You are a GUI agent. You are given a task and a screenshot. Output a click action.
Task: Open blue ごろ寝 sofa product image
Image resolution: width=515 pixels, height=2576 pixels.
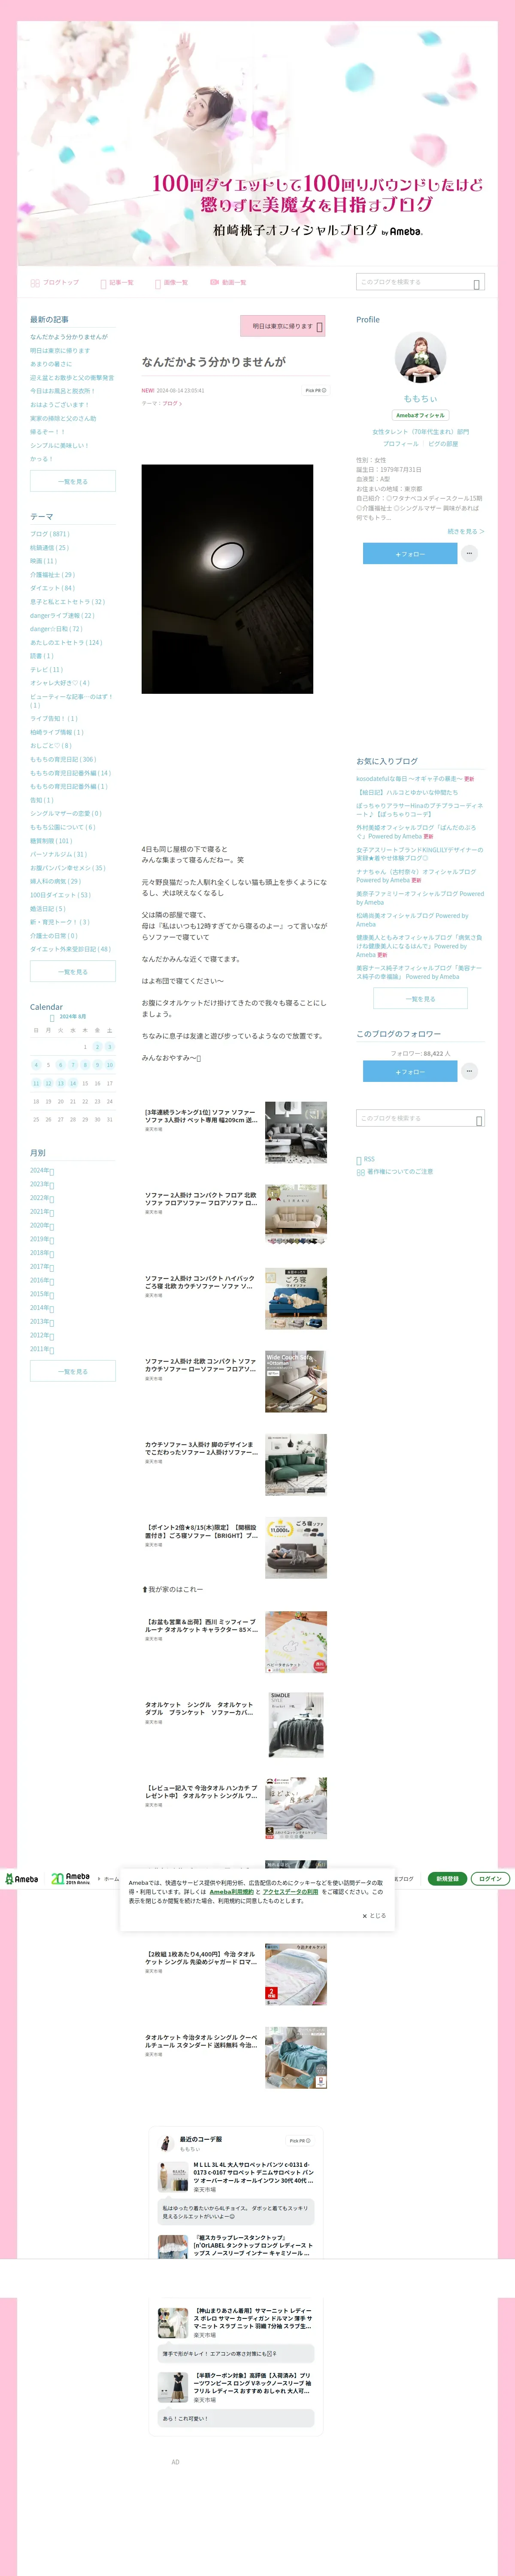coord(296,1299)
